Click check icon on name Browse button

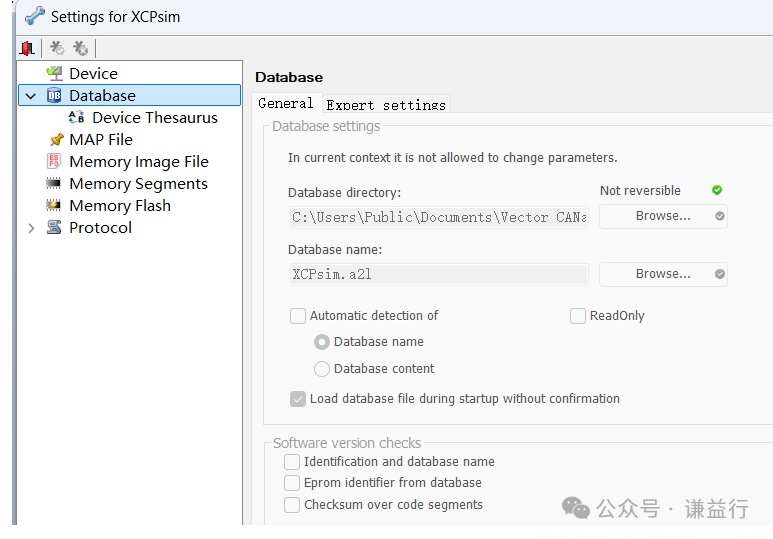click(x=720, y=274)
